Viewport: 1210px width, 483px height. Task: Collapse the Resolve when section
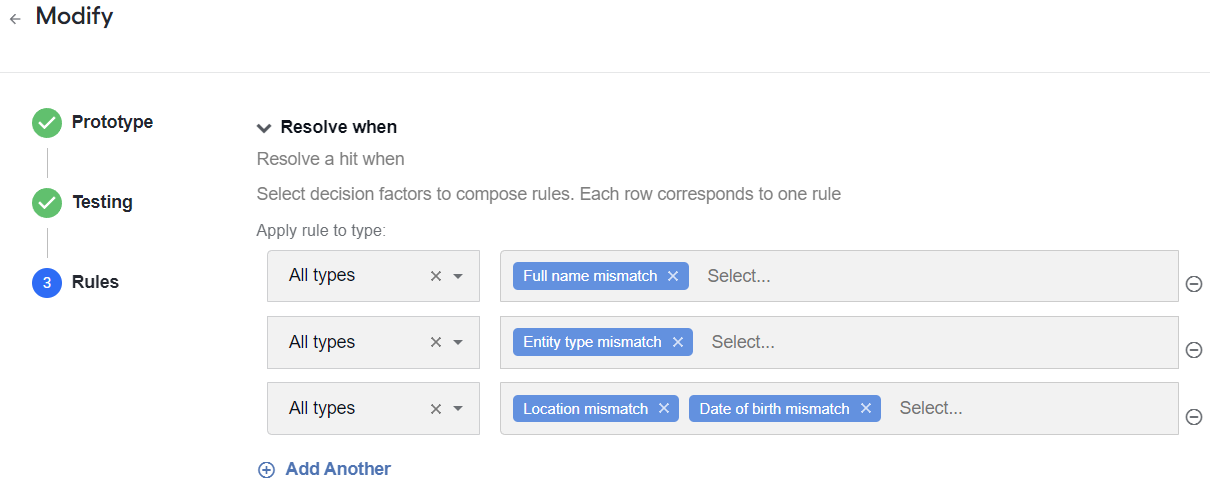[x=264, y=128]
